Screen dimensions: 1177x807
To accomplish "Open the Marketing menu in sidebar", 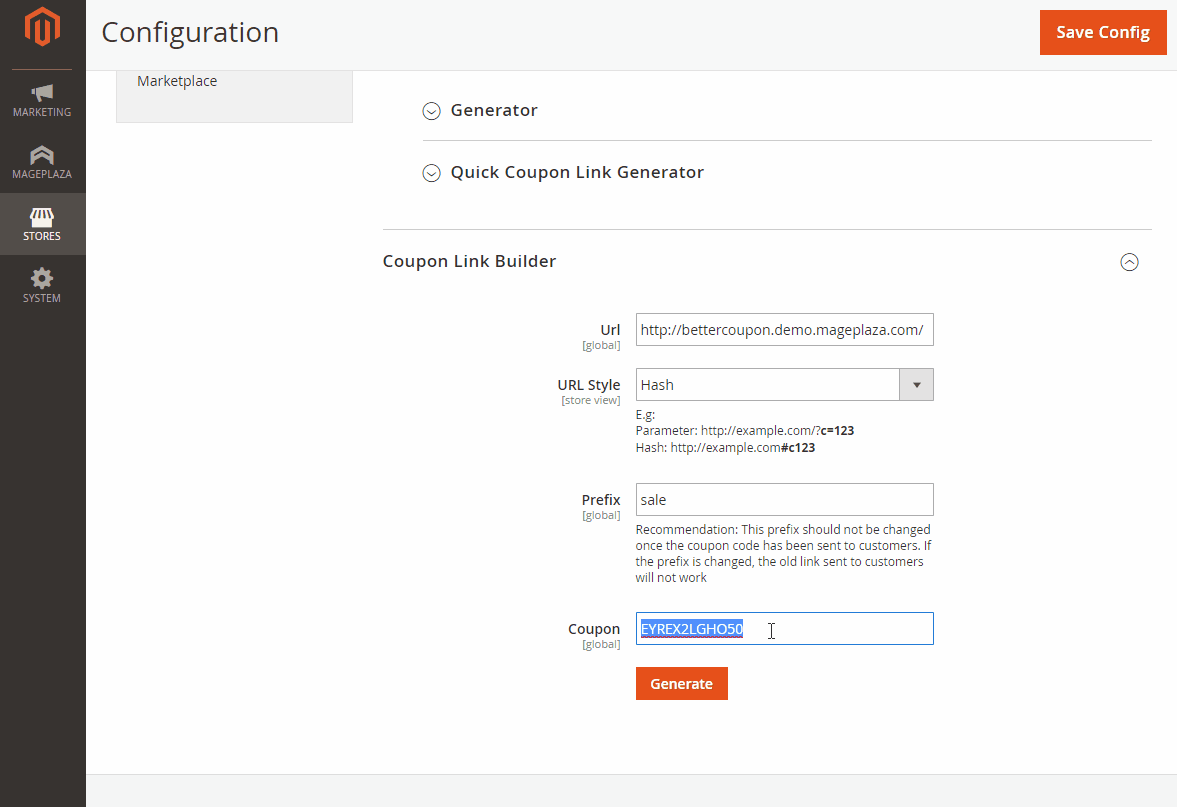I will coord(42,101).
